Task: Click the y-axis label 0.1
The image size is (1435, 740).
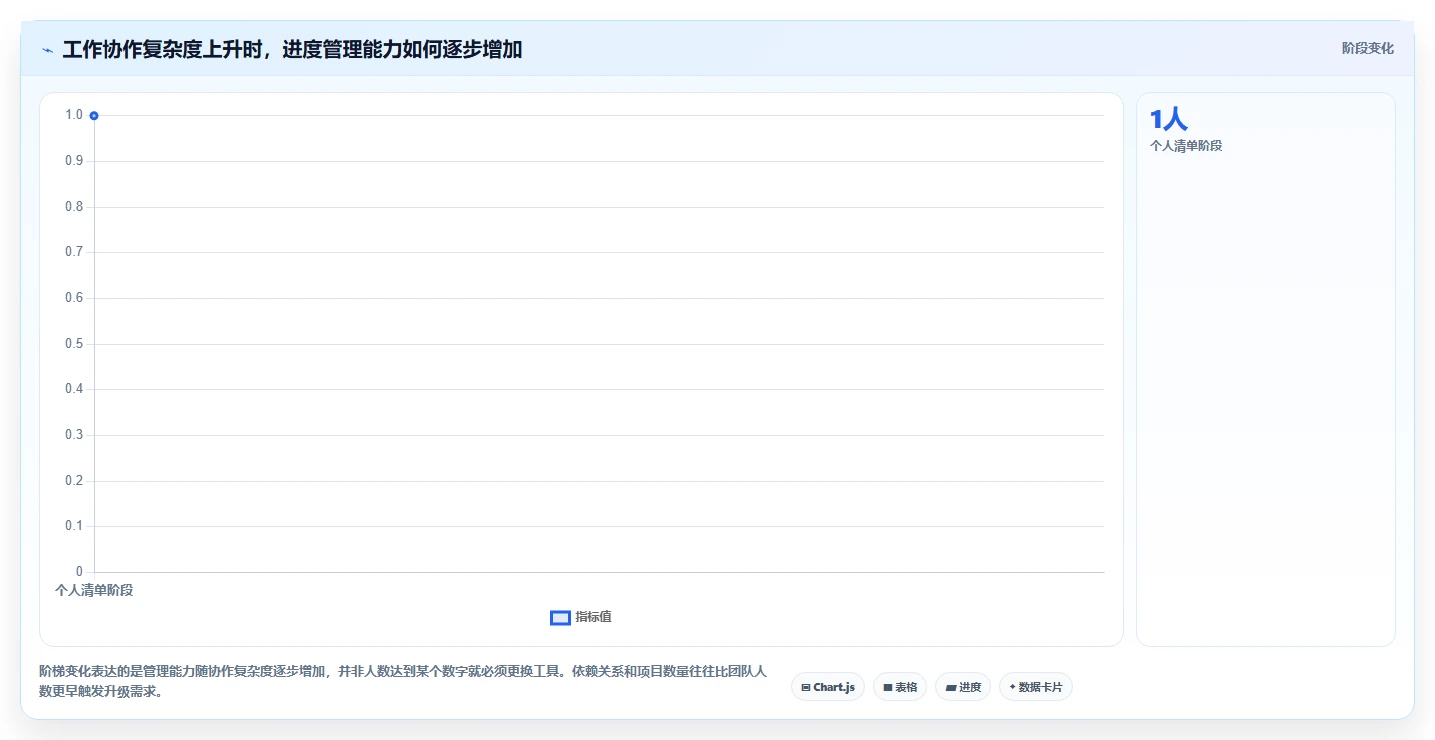Action: (74, 526)
